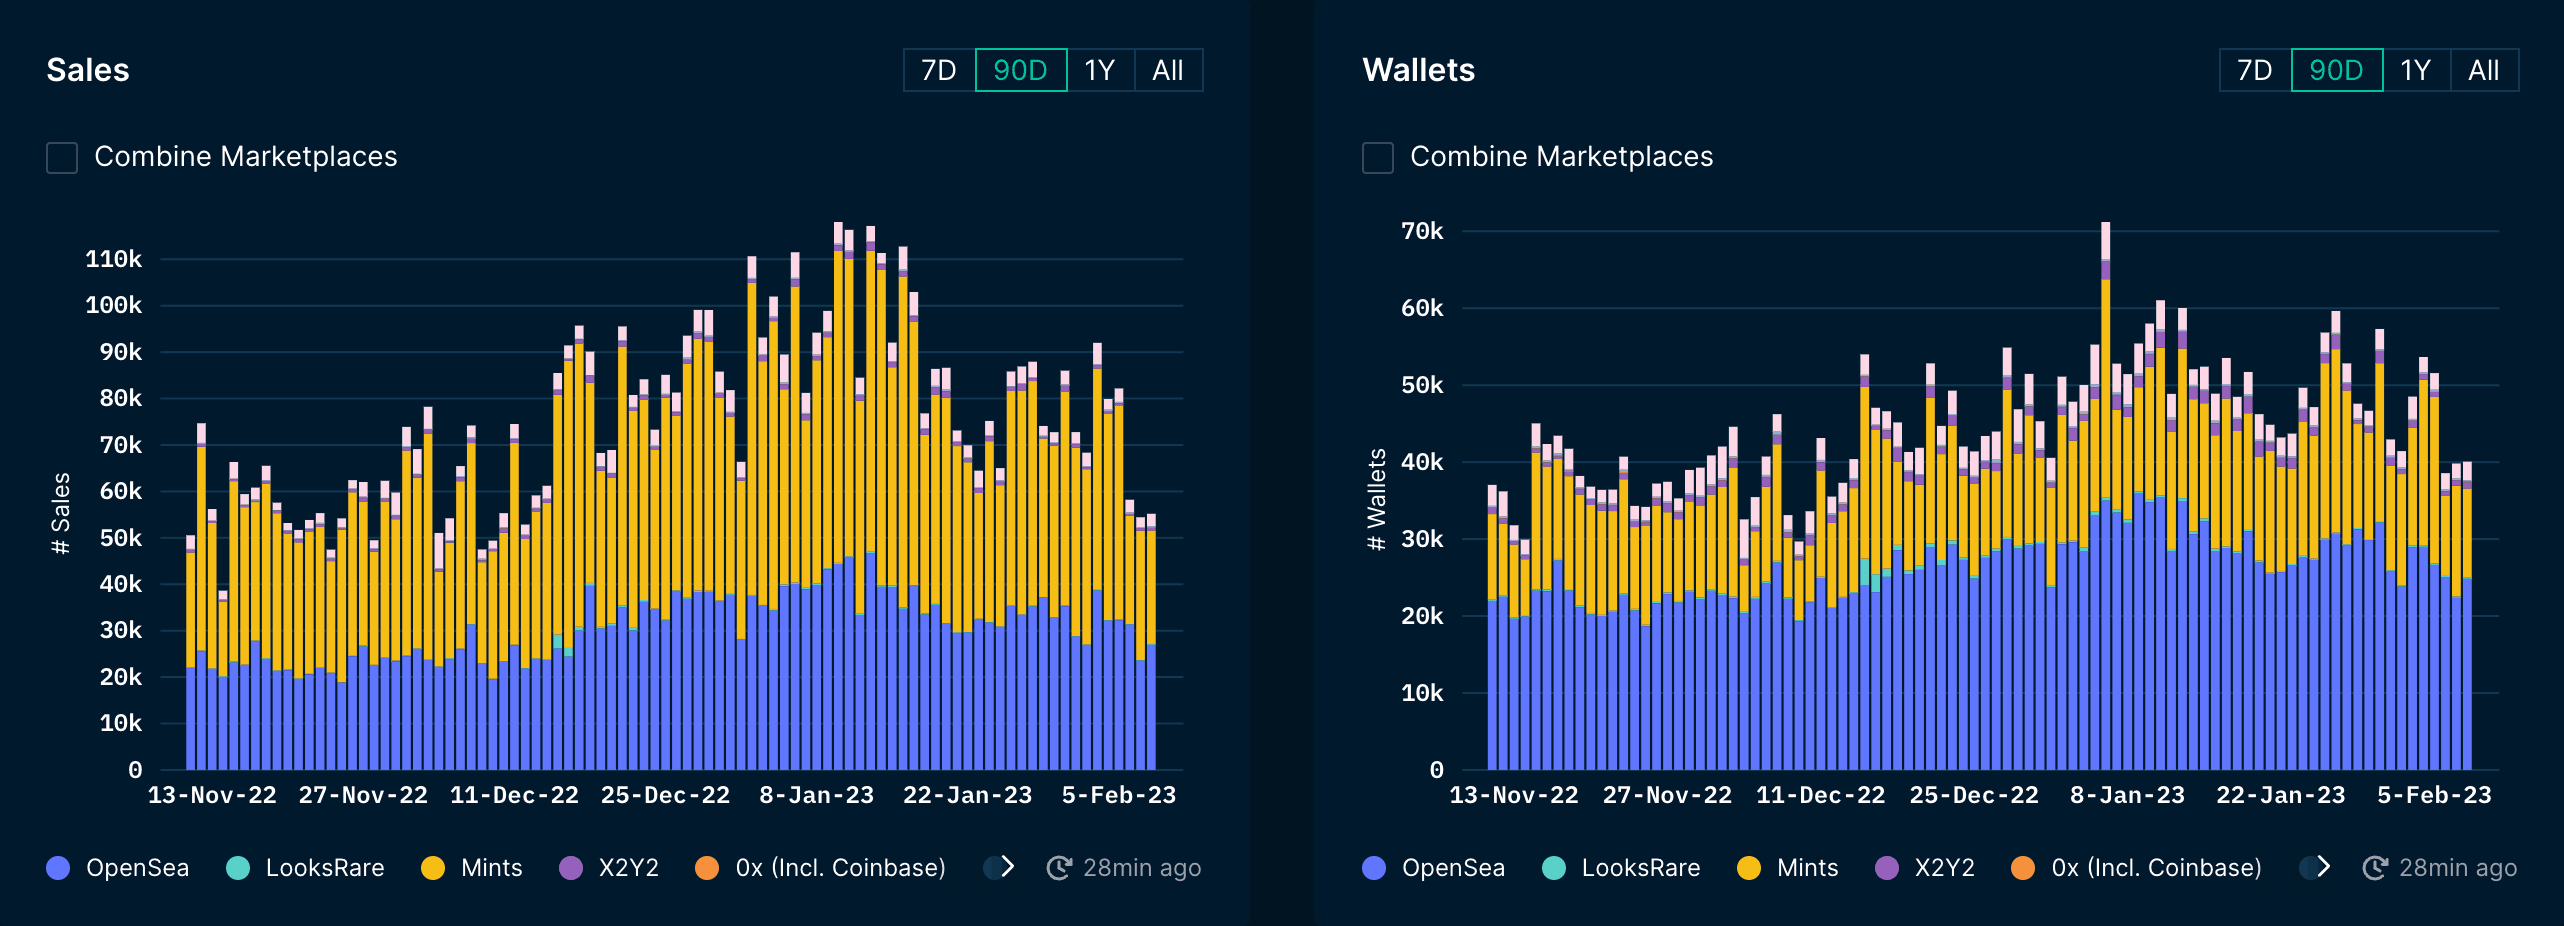Toggle LooksRare teal dot in Sales legend
The width and height of the screenshot is (2564, 926).
click(x=238, y=868)
